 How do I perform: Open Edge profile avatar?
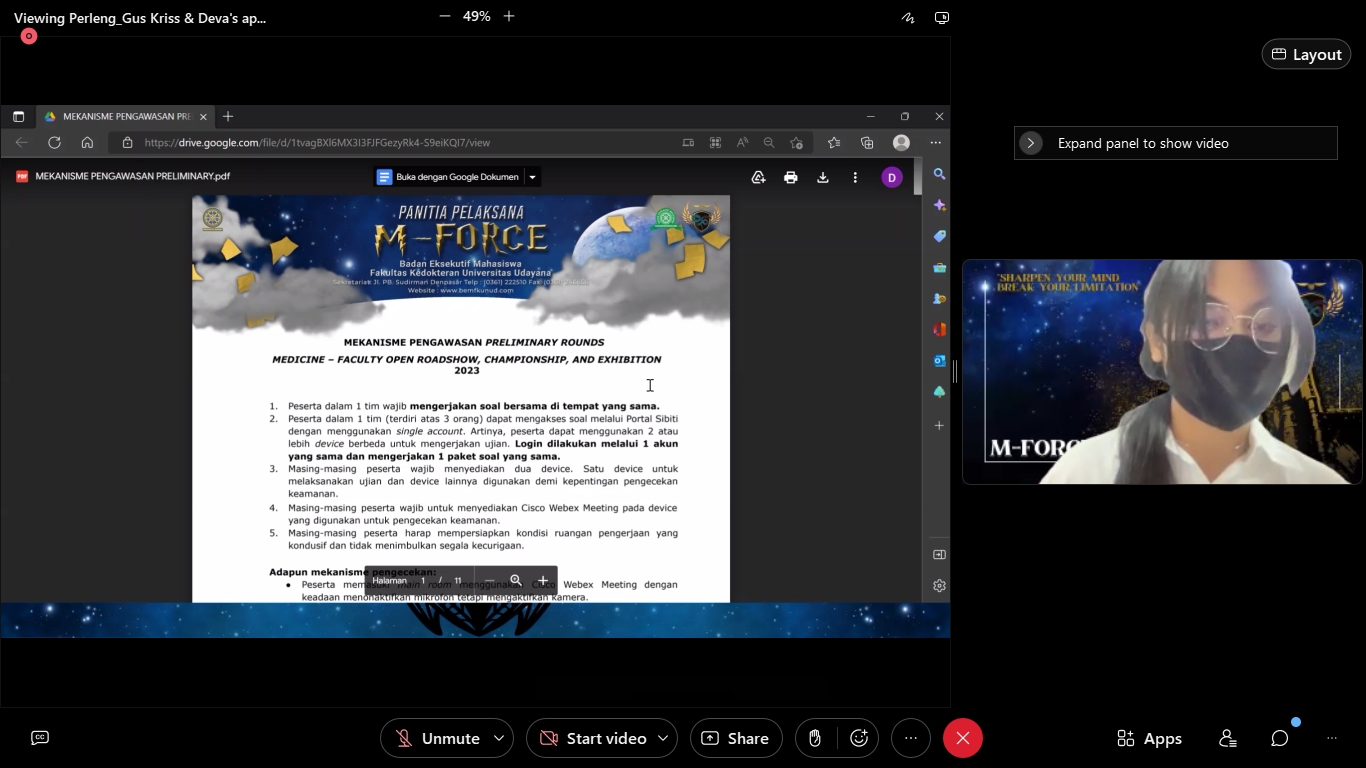pyautogui.click(x=901, y=143)
